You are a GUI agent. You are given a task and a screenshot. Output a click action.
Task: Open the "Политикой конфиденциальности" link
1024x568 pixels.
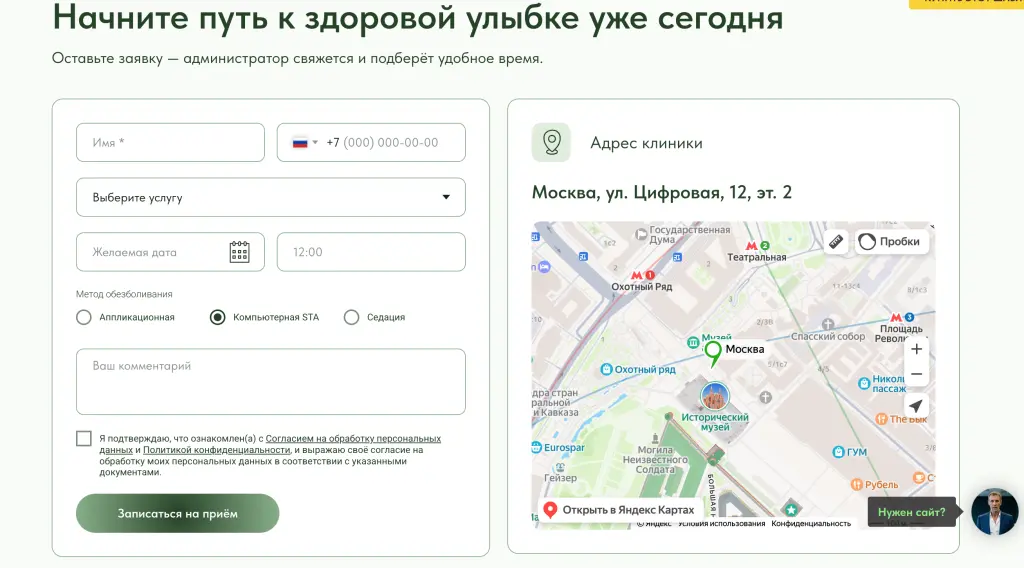tap(216, 450)
